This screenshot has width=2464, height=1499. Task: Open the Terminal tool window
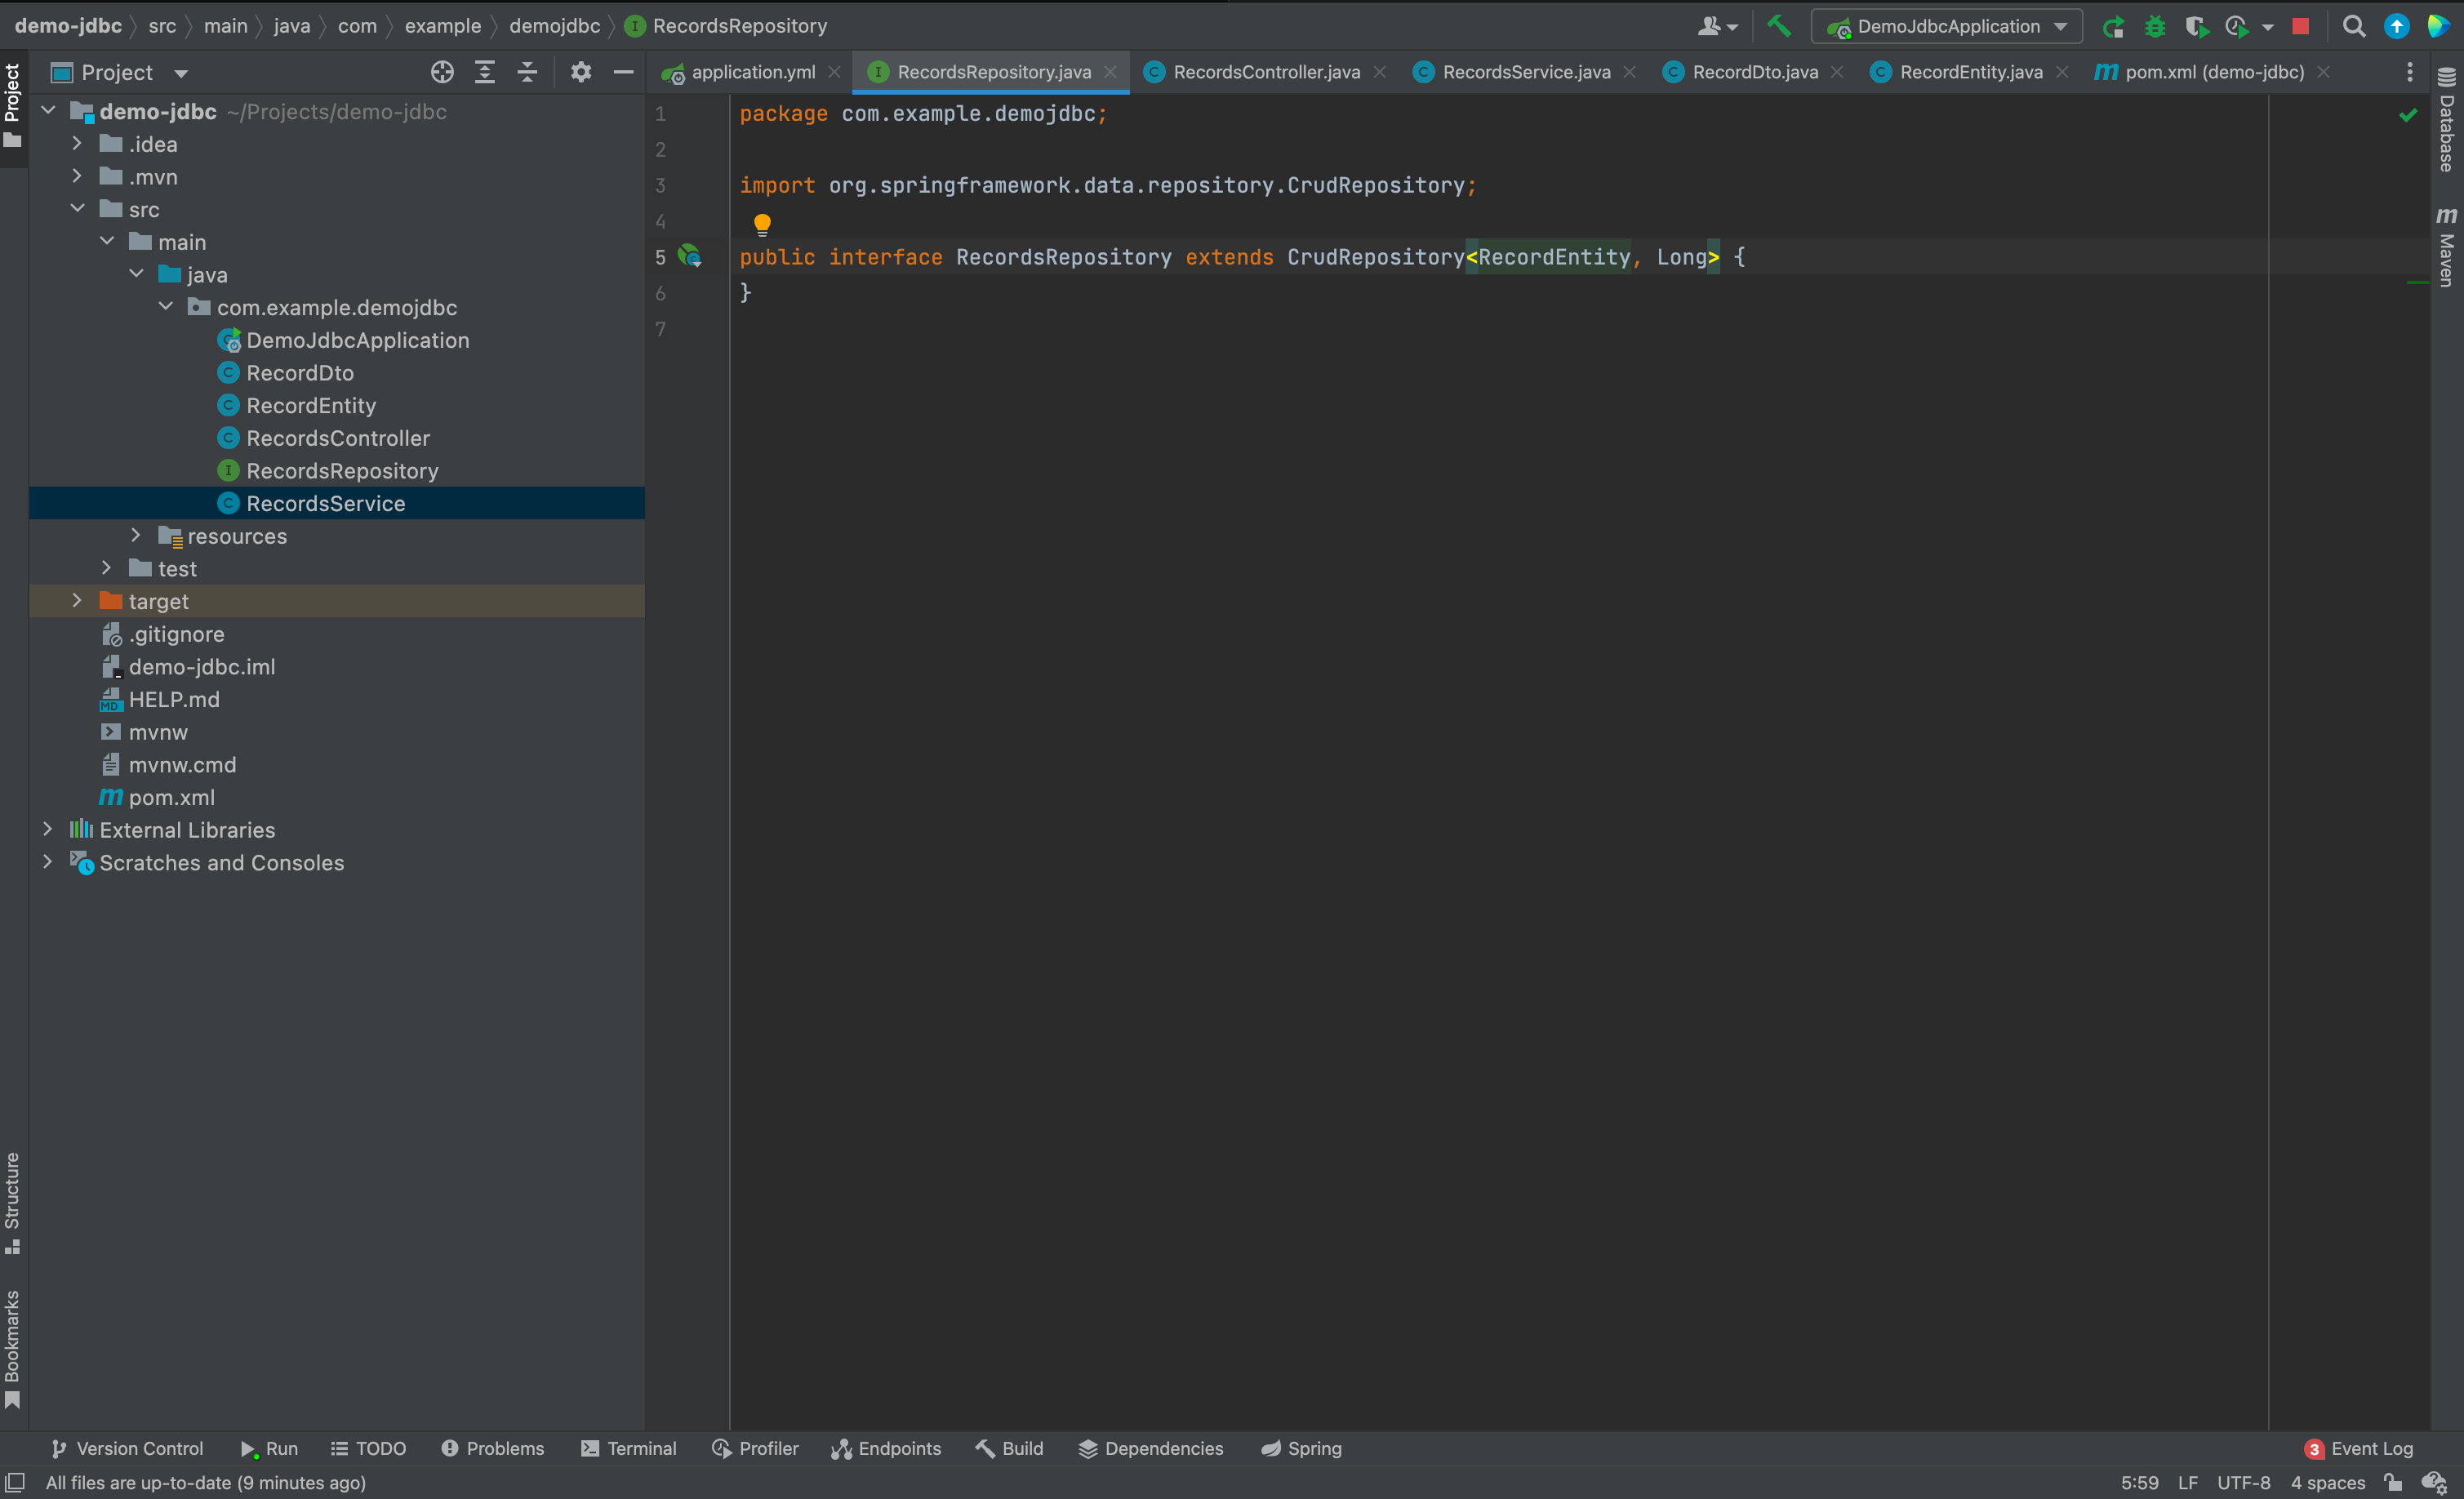[x=629, y=1448]
